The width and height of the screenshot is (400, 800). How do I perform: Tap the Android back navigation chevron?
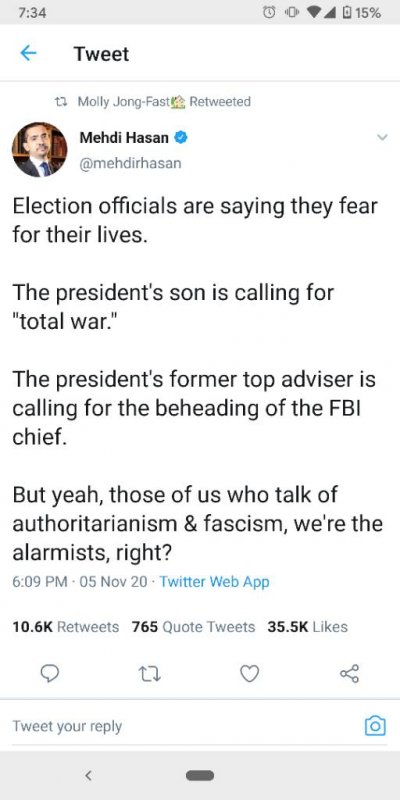(x=88, y=776)
